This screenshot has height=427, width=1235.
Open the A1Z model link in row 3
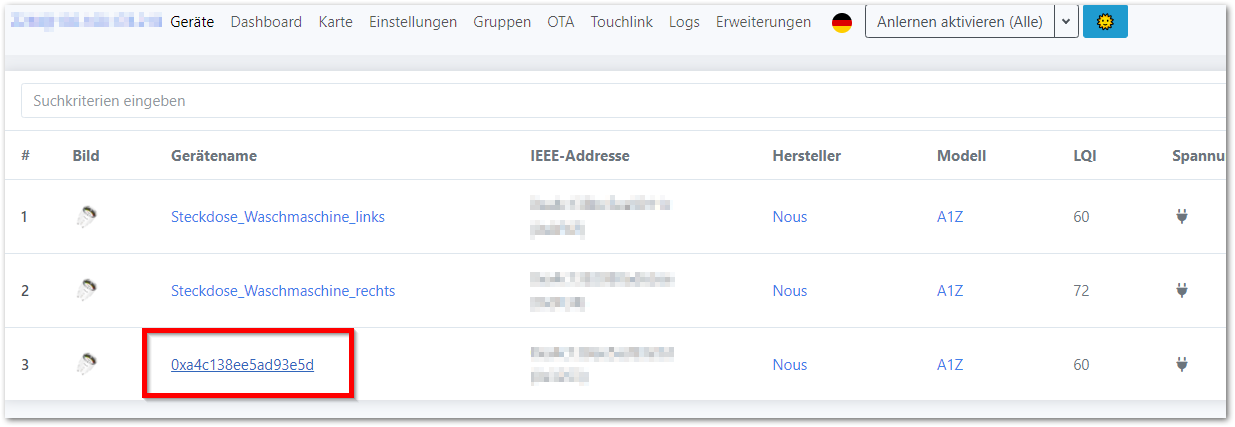(x=949, y=365)
